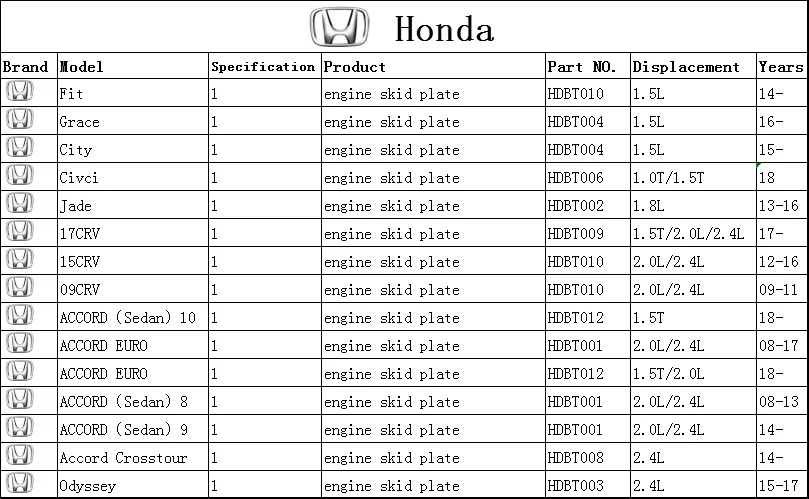
Task: Click the Honda brand icon in the Grace row
Action: tap(19, 120)
